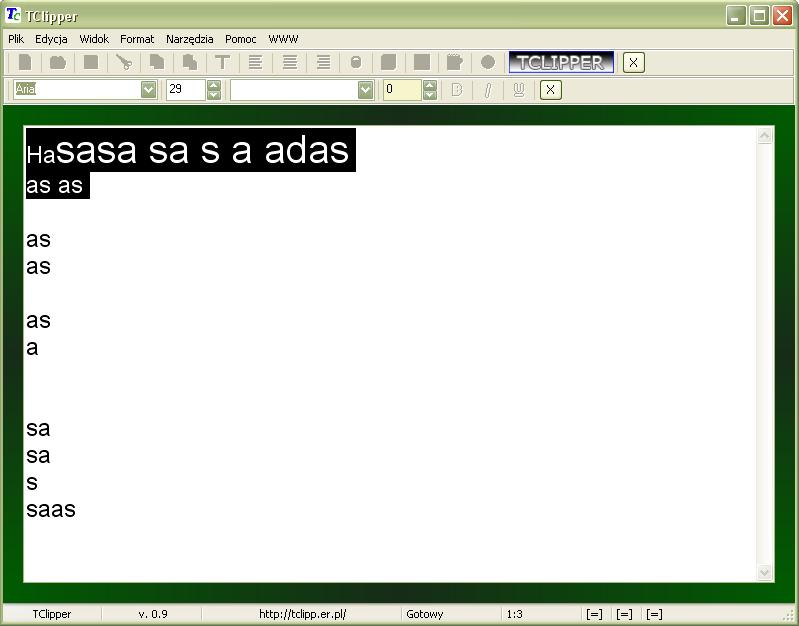Open the Narzędzia menu
This screenshot has height=626, width=799.
click(189, 39)
